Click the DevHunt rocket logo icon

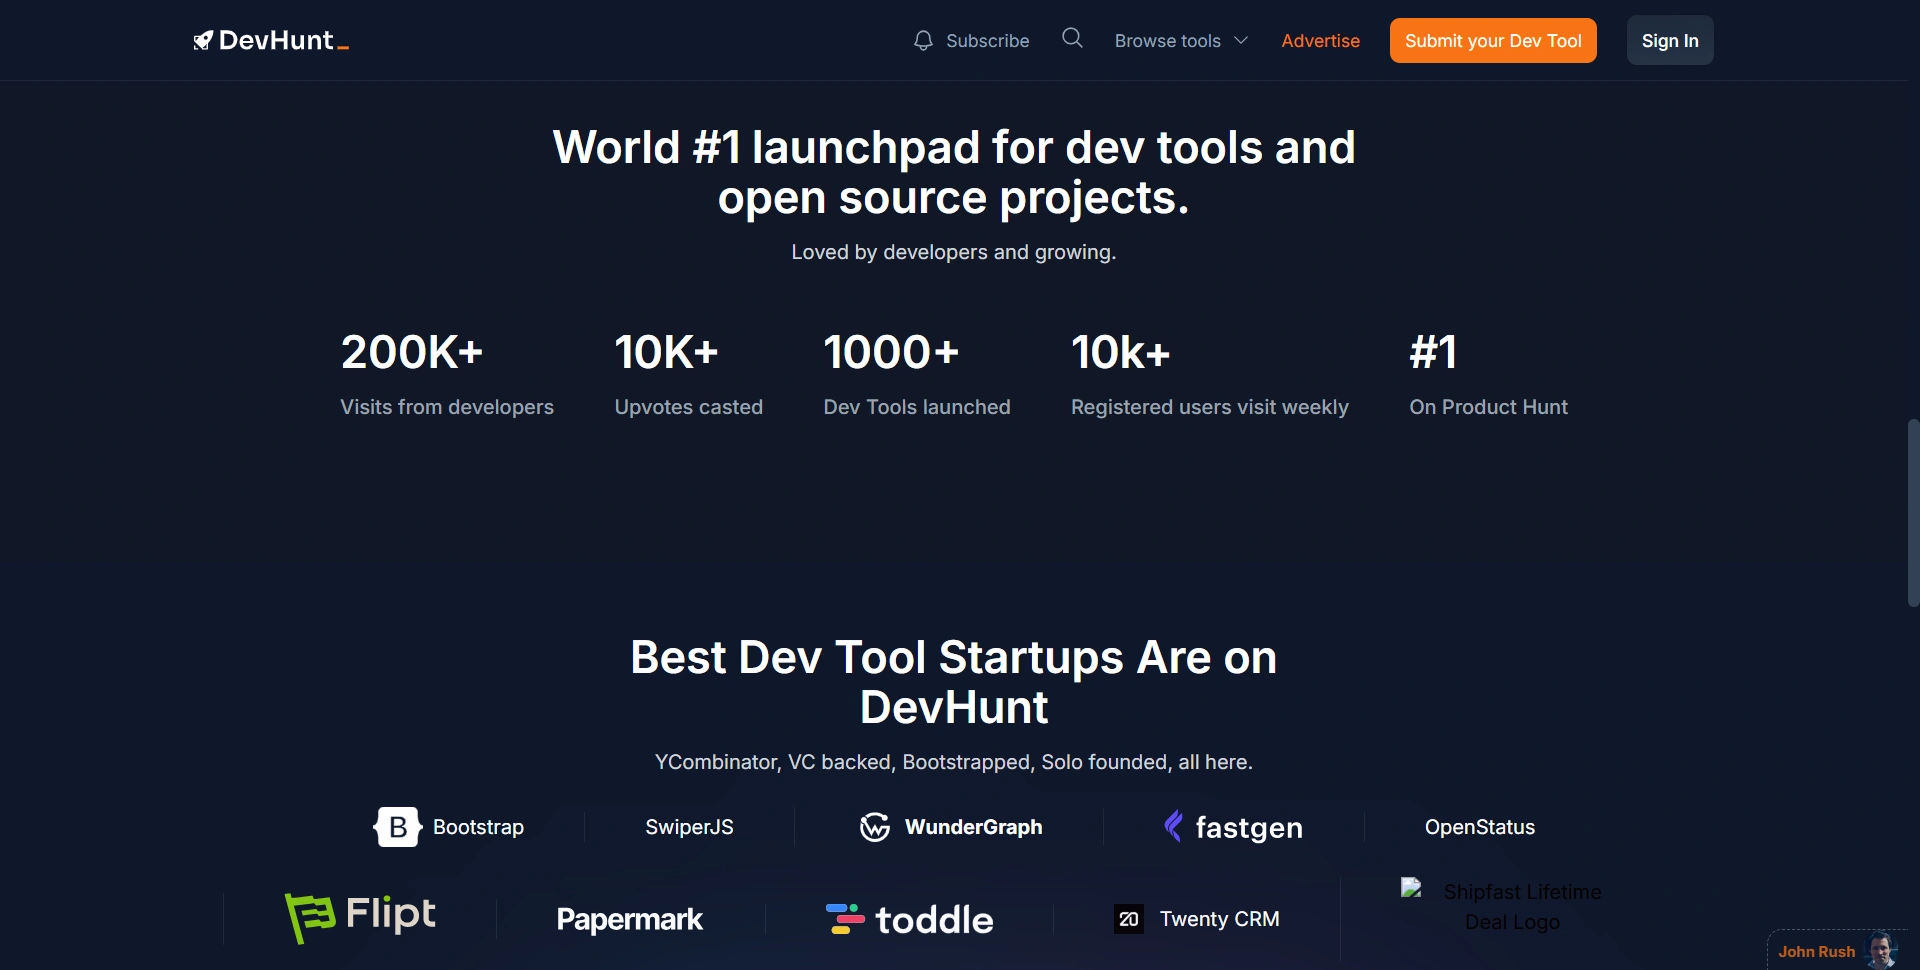203,41
